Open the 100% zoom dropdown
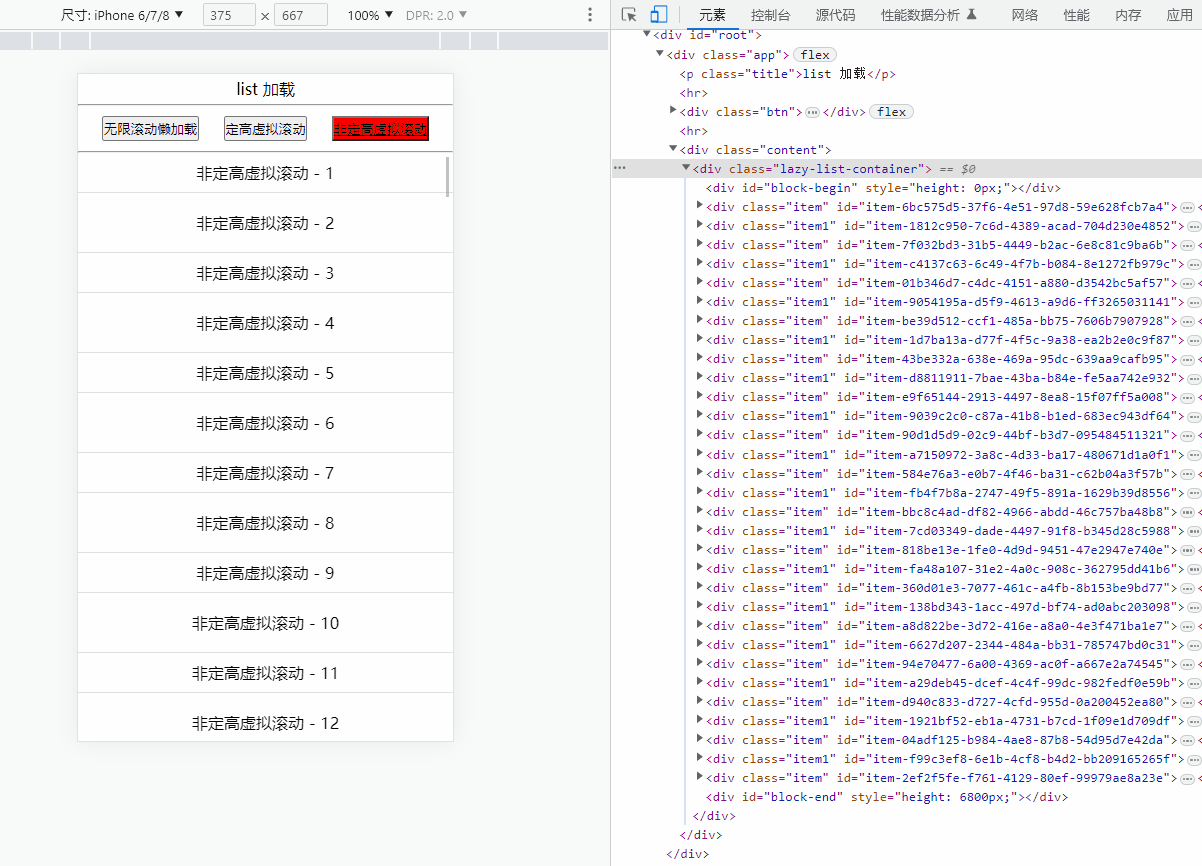Viewport: 1202px width, 866px height. pyautogui.click(x=370, y=15)
